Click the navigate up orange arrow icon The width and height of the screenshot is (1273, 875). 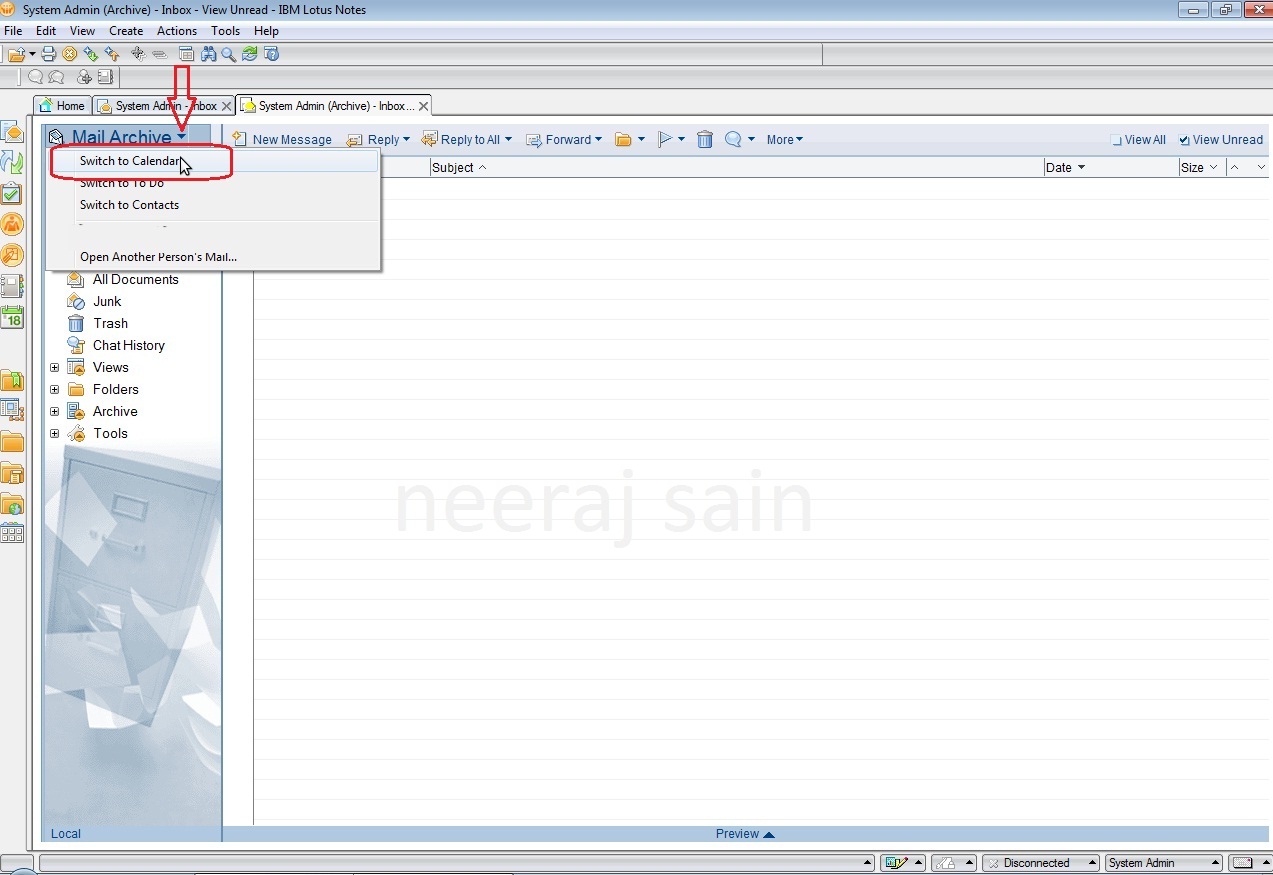[112, 54]
